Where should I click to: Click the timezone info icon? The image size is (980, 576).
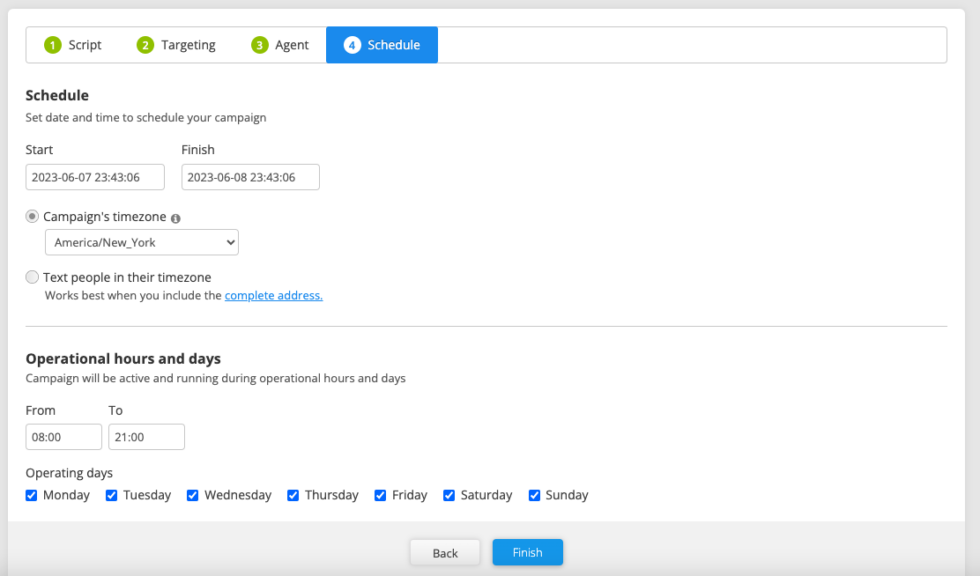pos(175,218)
